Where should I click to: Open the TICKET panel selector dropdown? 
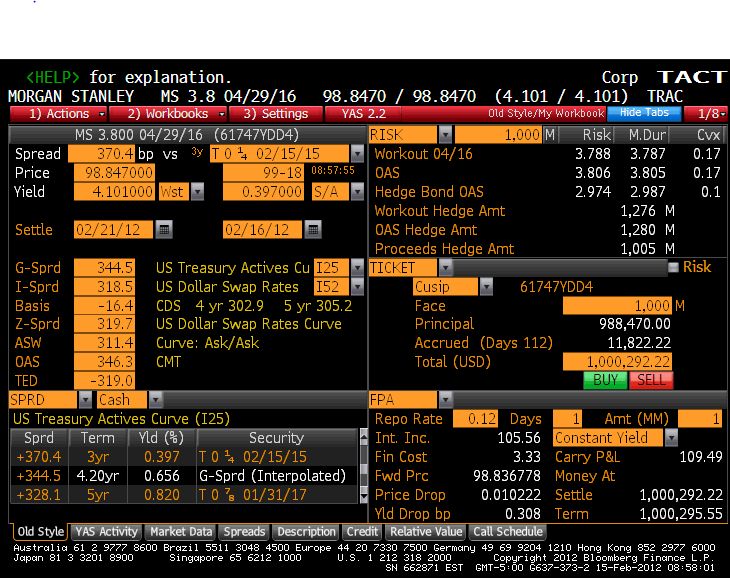click(445, 268)
